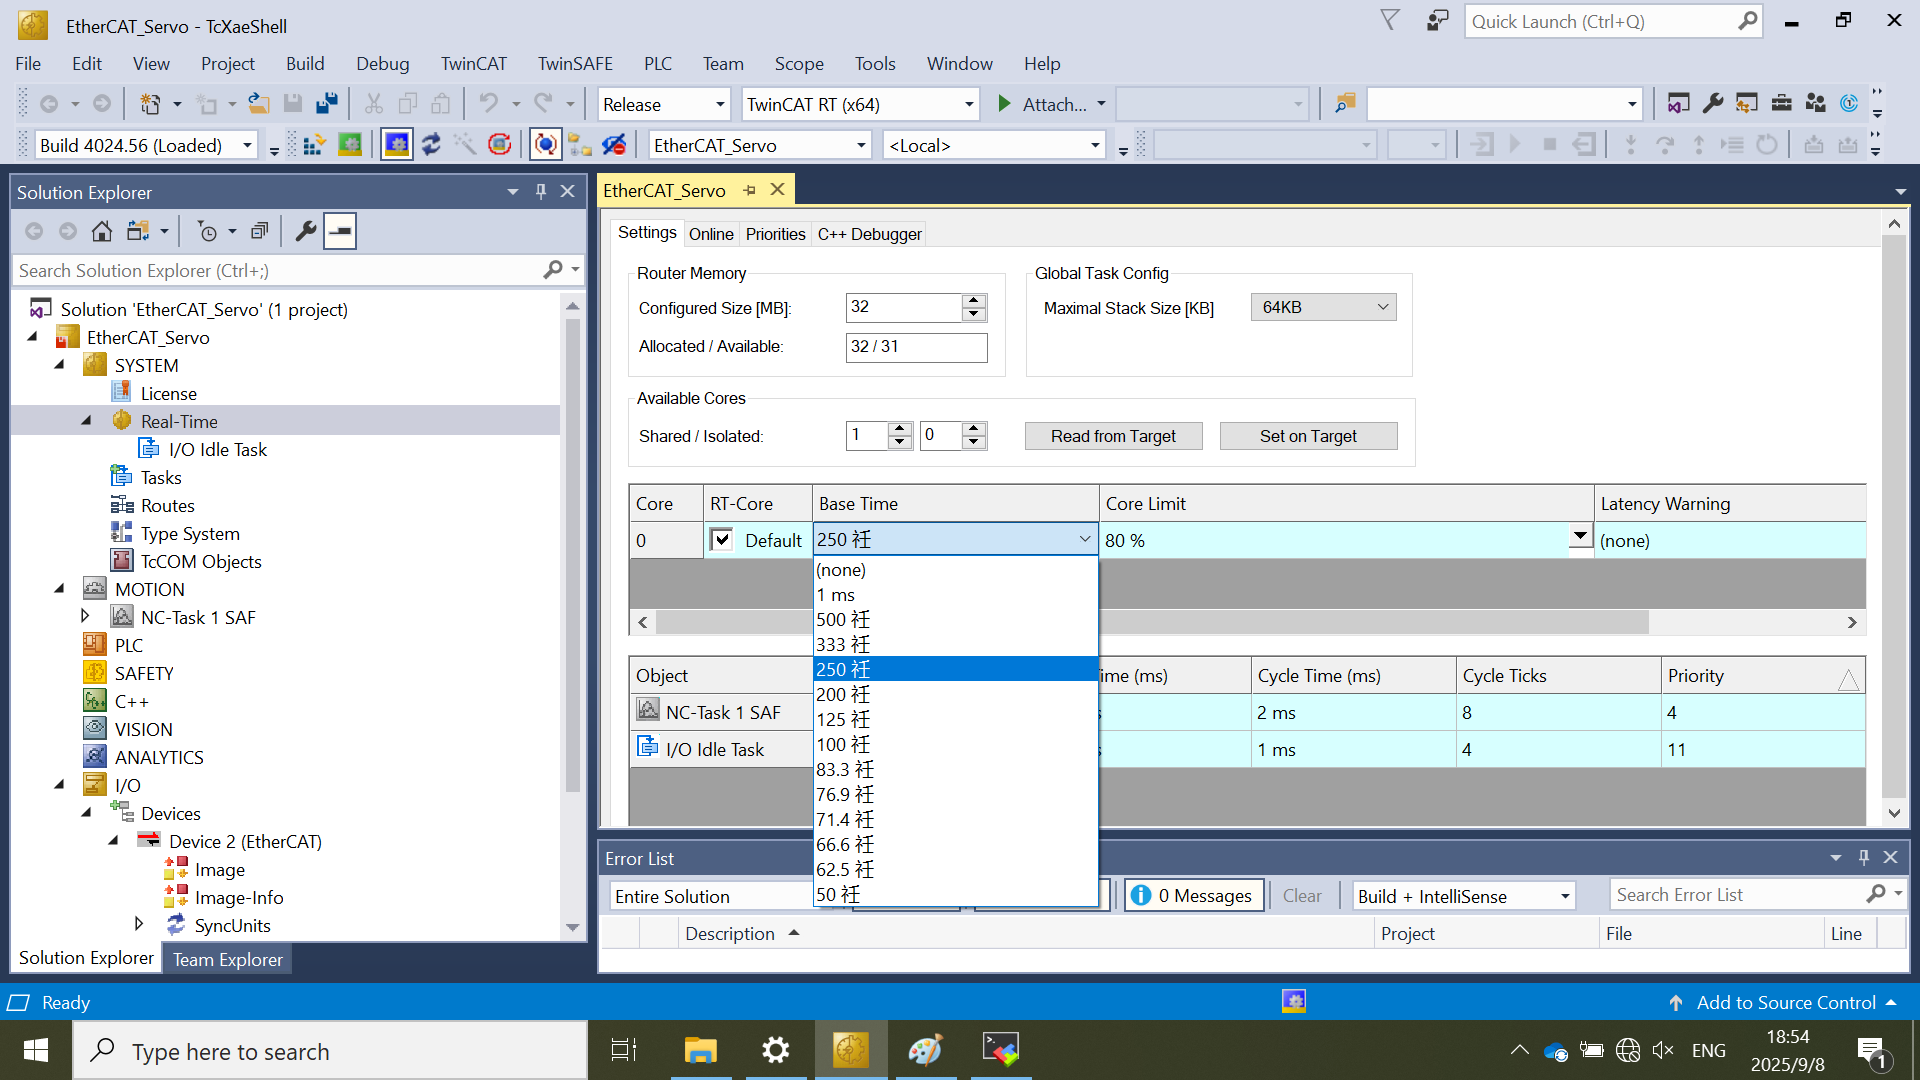Switch to the Priorities tab
Image resolution: width=1920 pixels, height=1080 pixels.
[x=775, y=234]
